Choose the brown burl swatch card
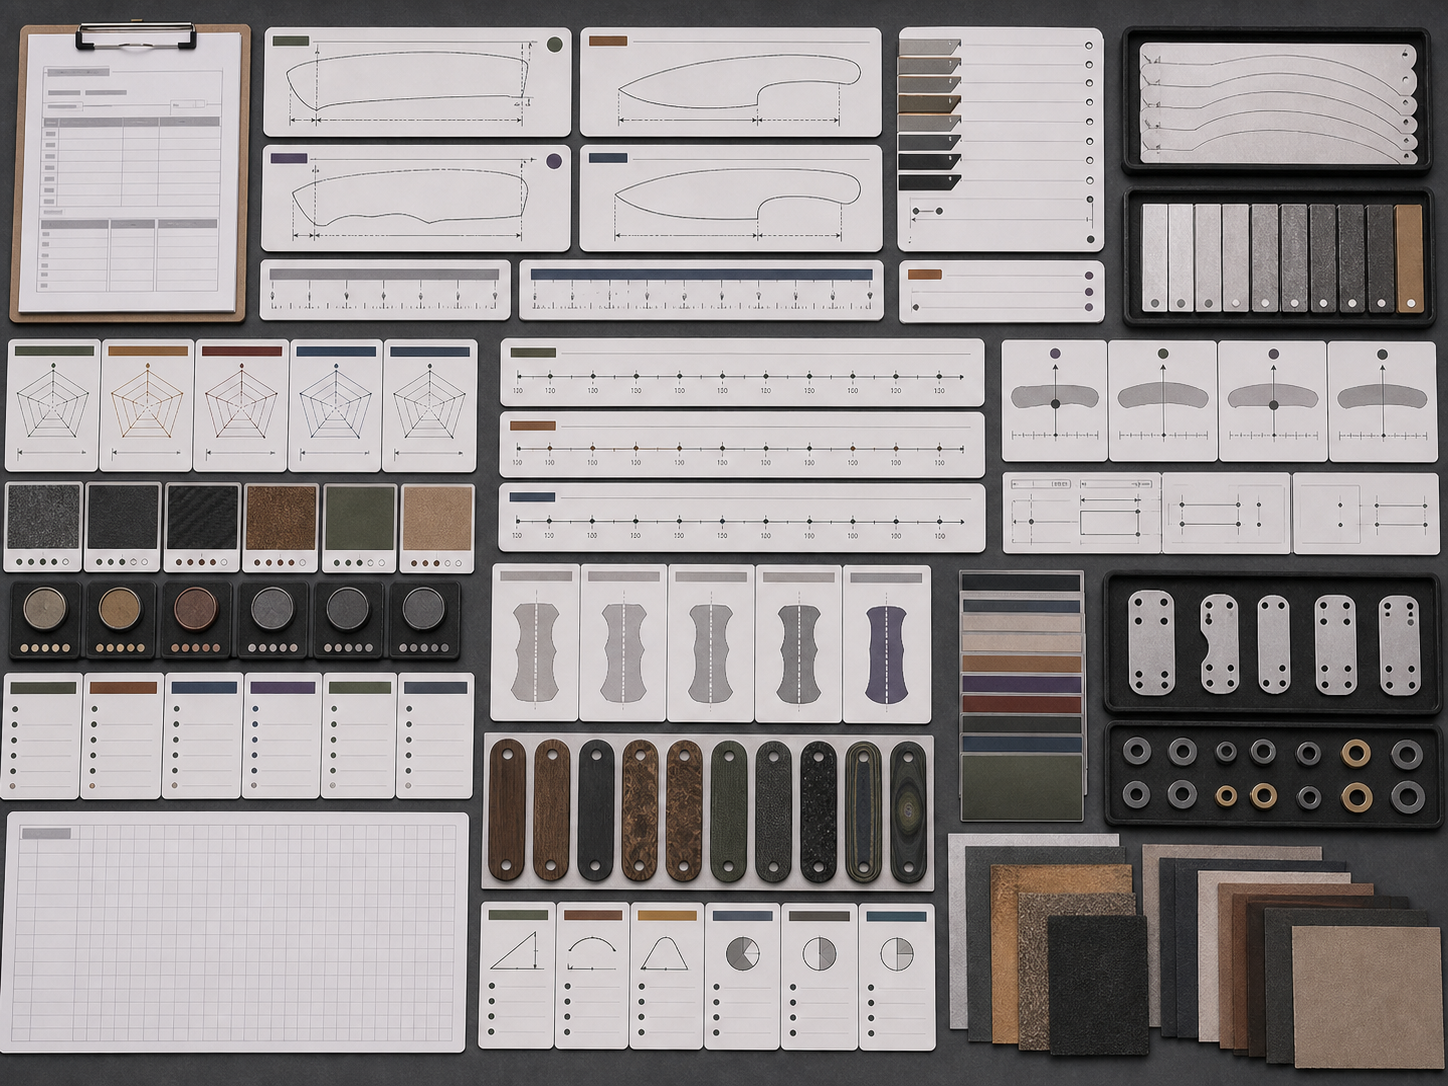 click(x=281, y=527)
